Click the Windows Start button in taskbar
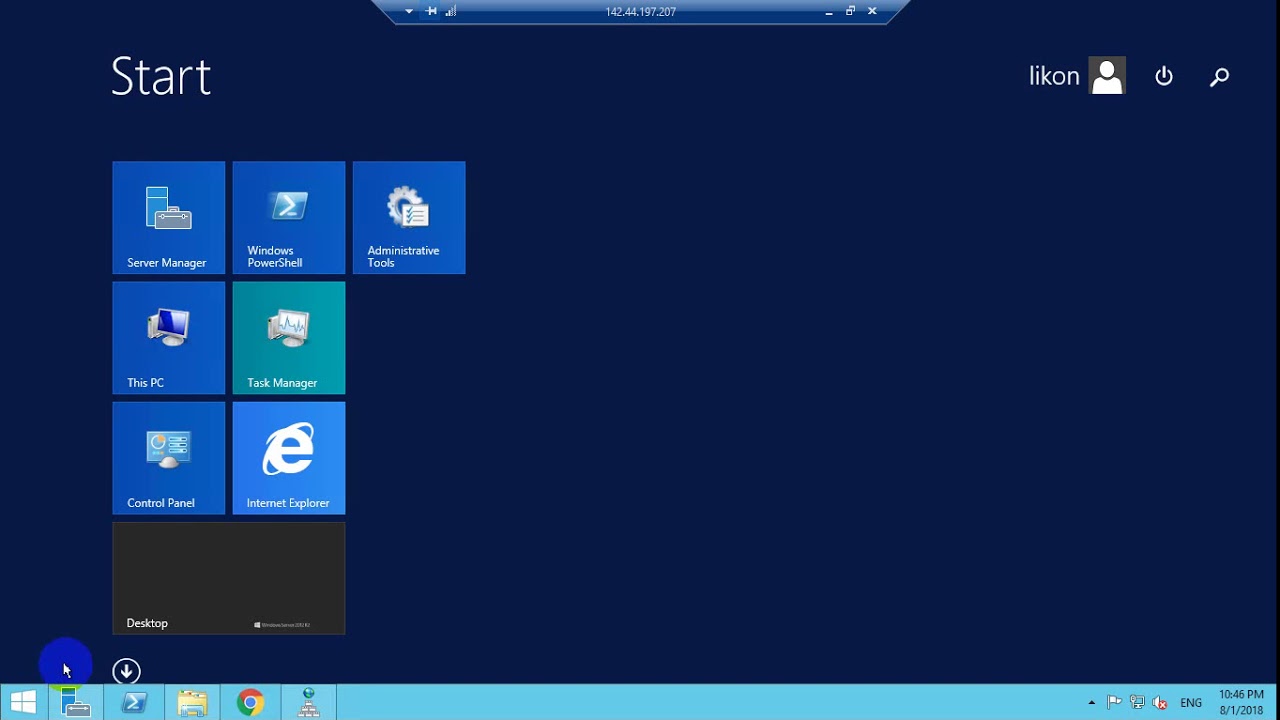Viewport: 1280px width, 720px height. coord(24,703)
